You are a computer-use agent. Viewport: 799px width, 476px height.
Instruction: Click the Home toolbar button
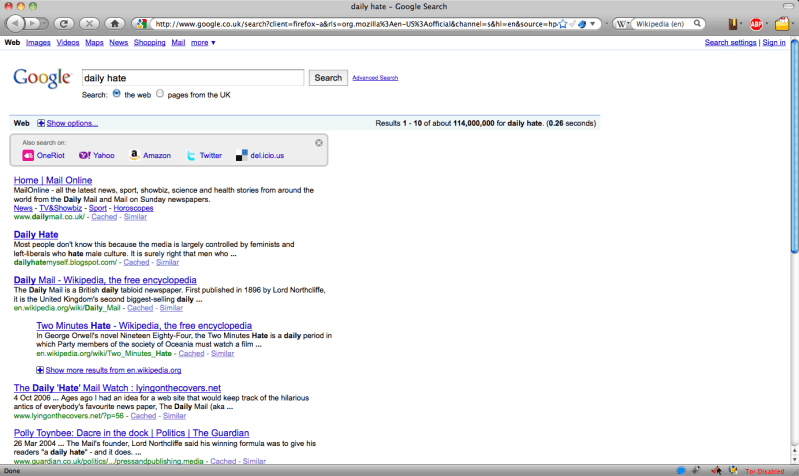click(x=114, y=23)
